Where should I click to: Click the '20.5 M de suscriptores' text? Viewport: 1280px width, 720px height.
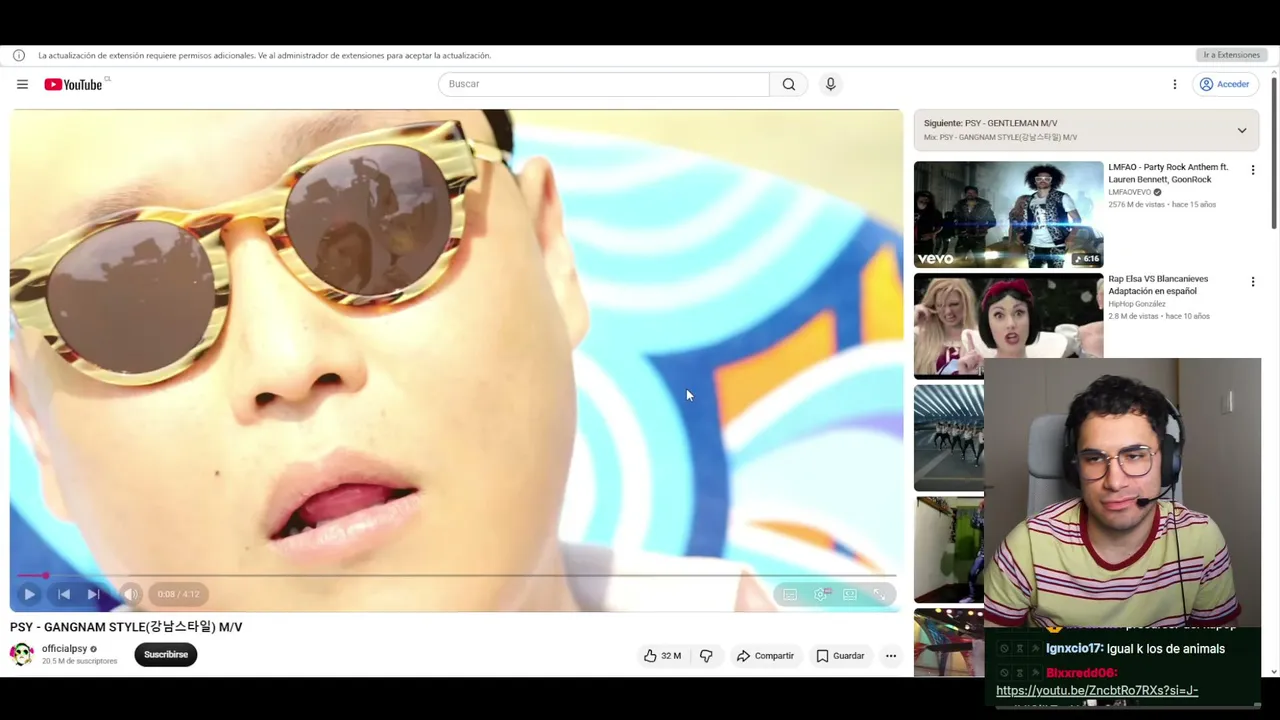pos(79,661)
